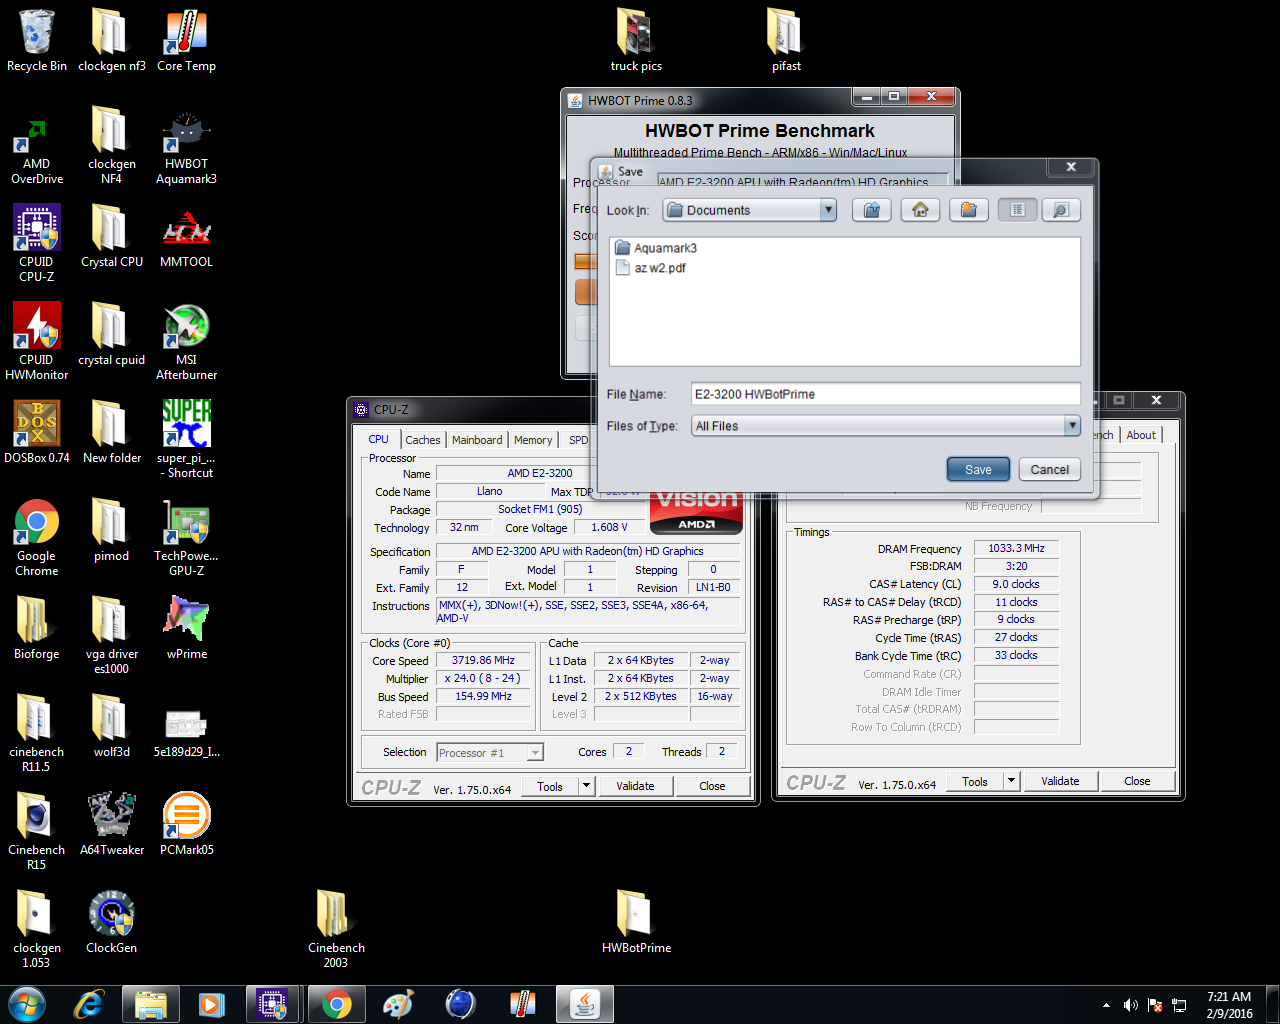The width and height of the screenshot is (1280, 1024).
Task: Click Close in the CPU-Z CPU window
Action: pyautogui.click(x=712, y=786)
